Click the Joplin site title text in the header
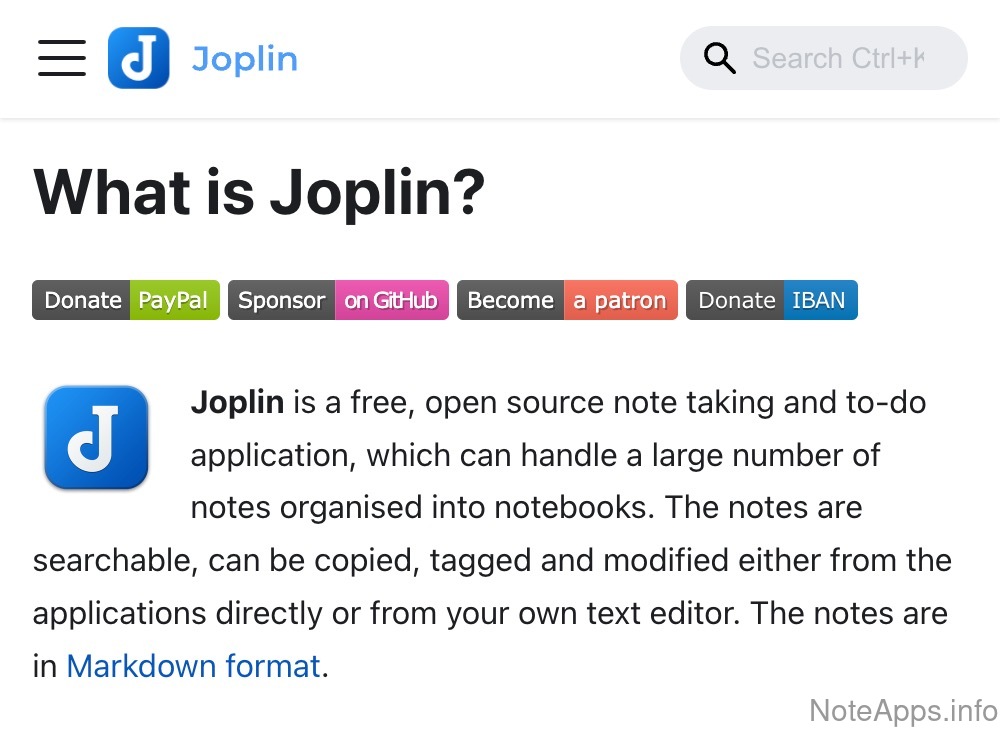The image size is (1000, 730). pos(244,58)
